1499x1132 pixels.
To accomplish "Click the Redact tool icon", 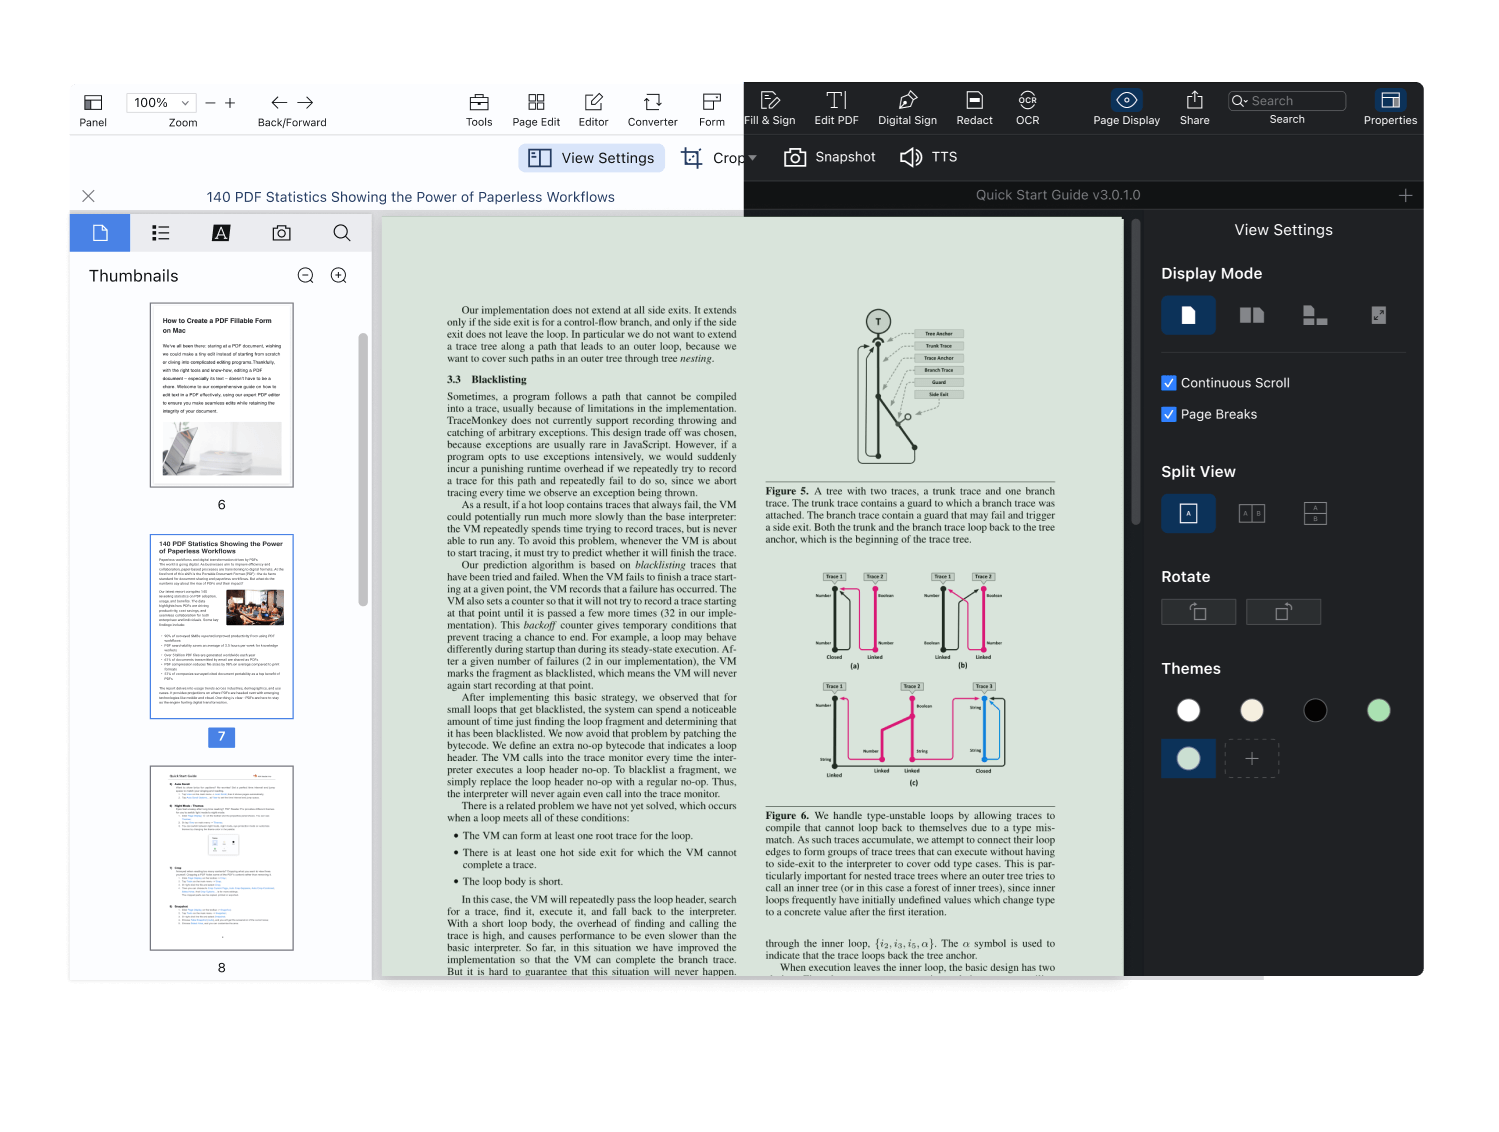I will pyautogui.click(x=974, y=100).
